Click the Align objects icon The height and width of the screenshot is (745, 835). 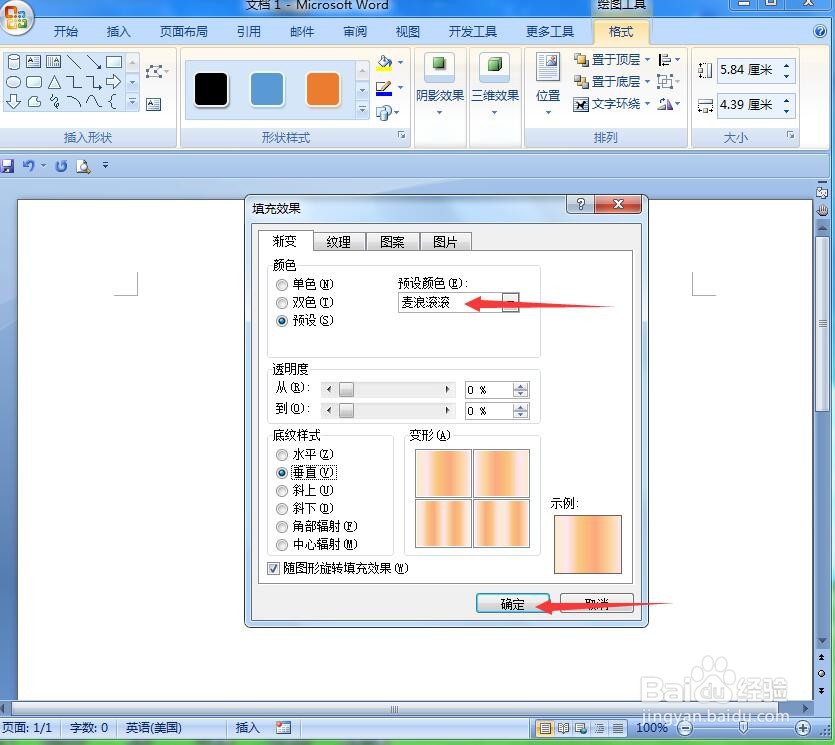665,60
